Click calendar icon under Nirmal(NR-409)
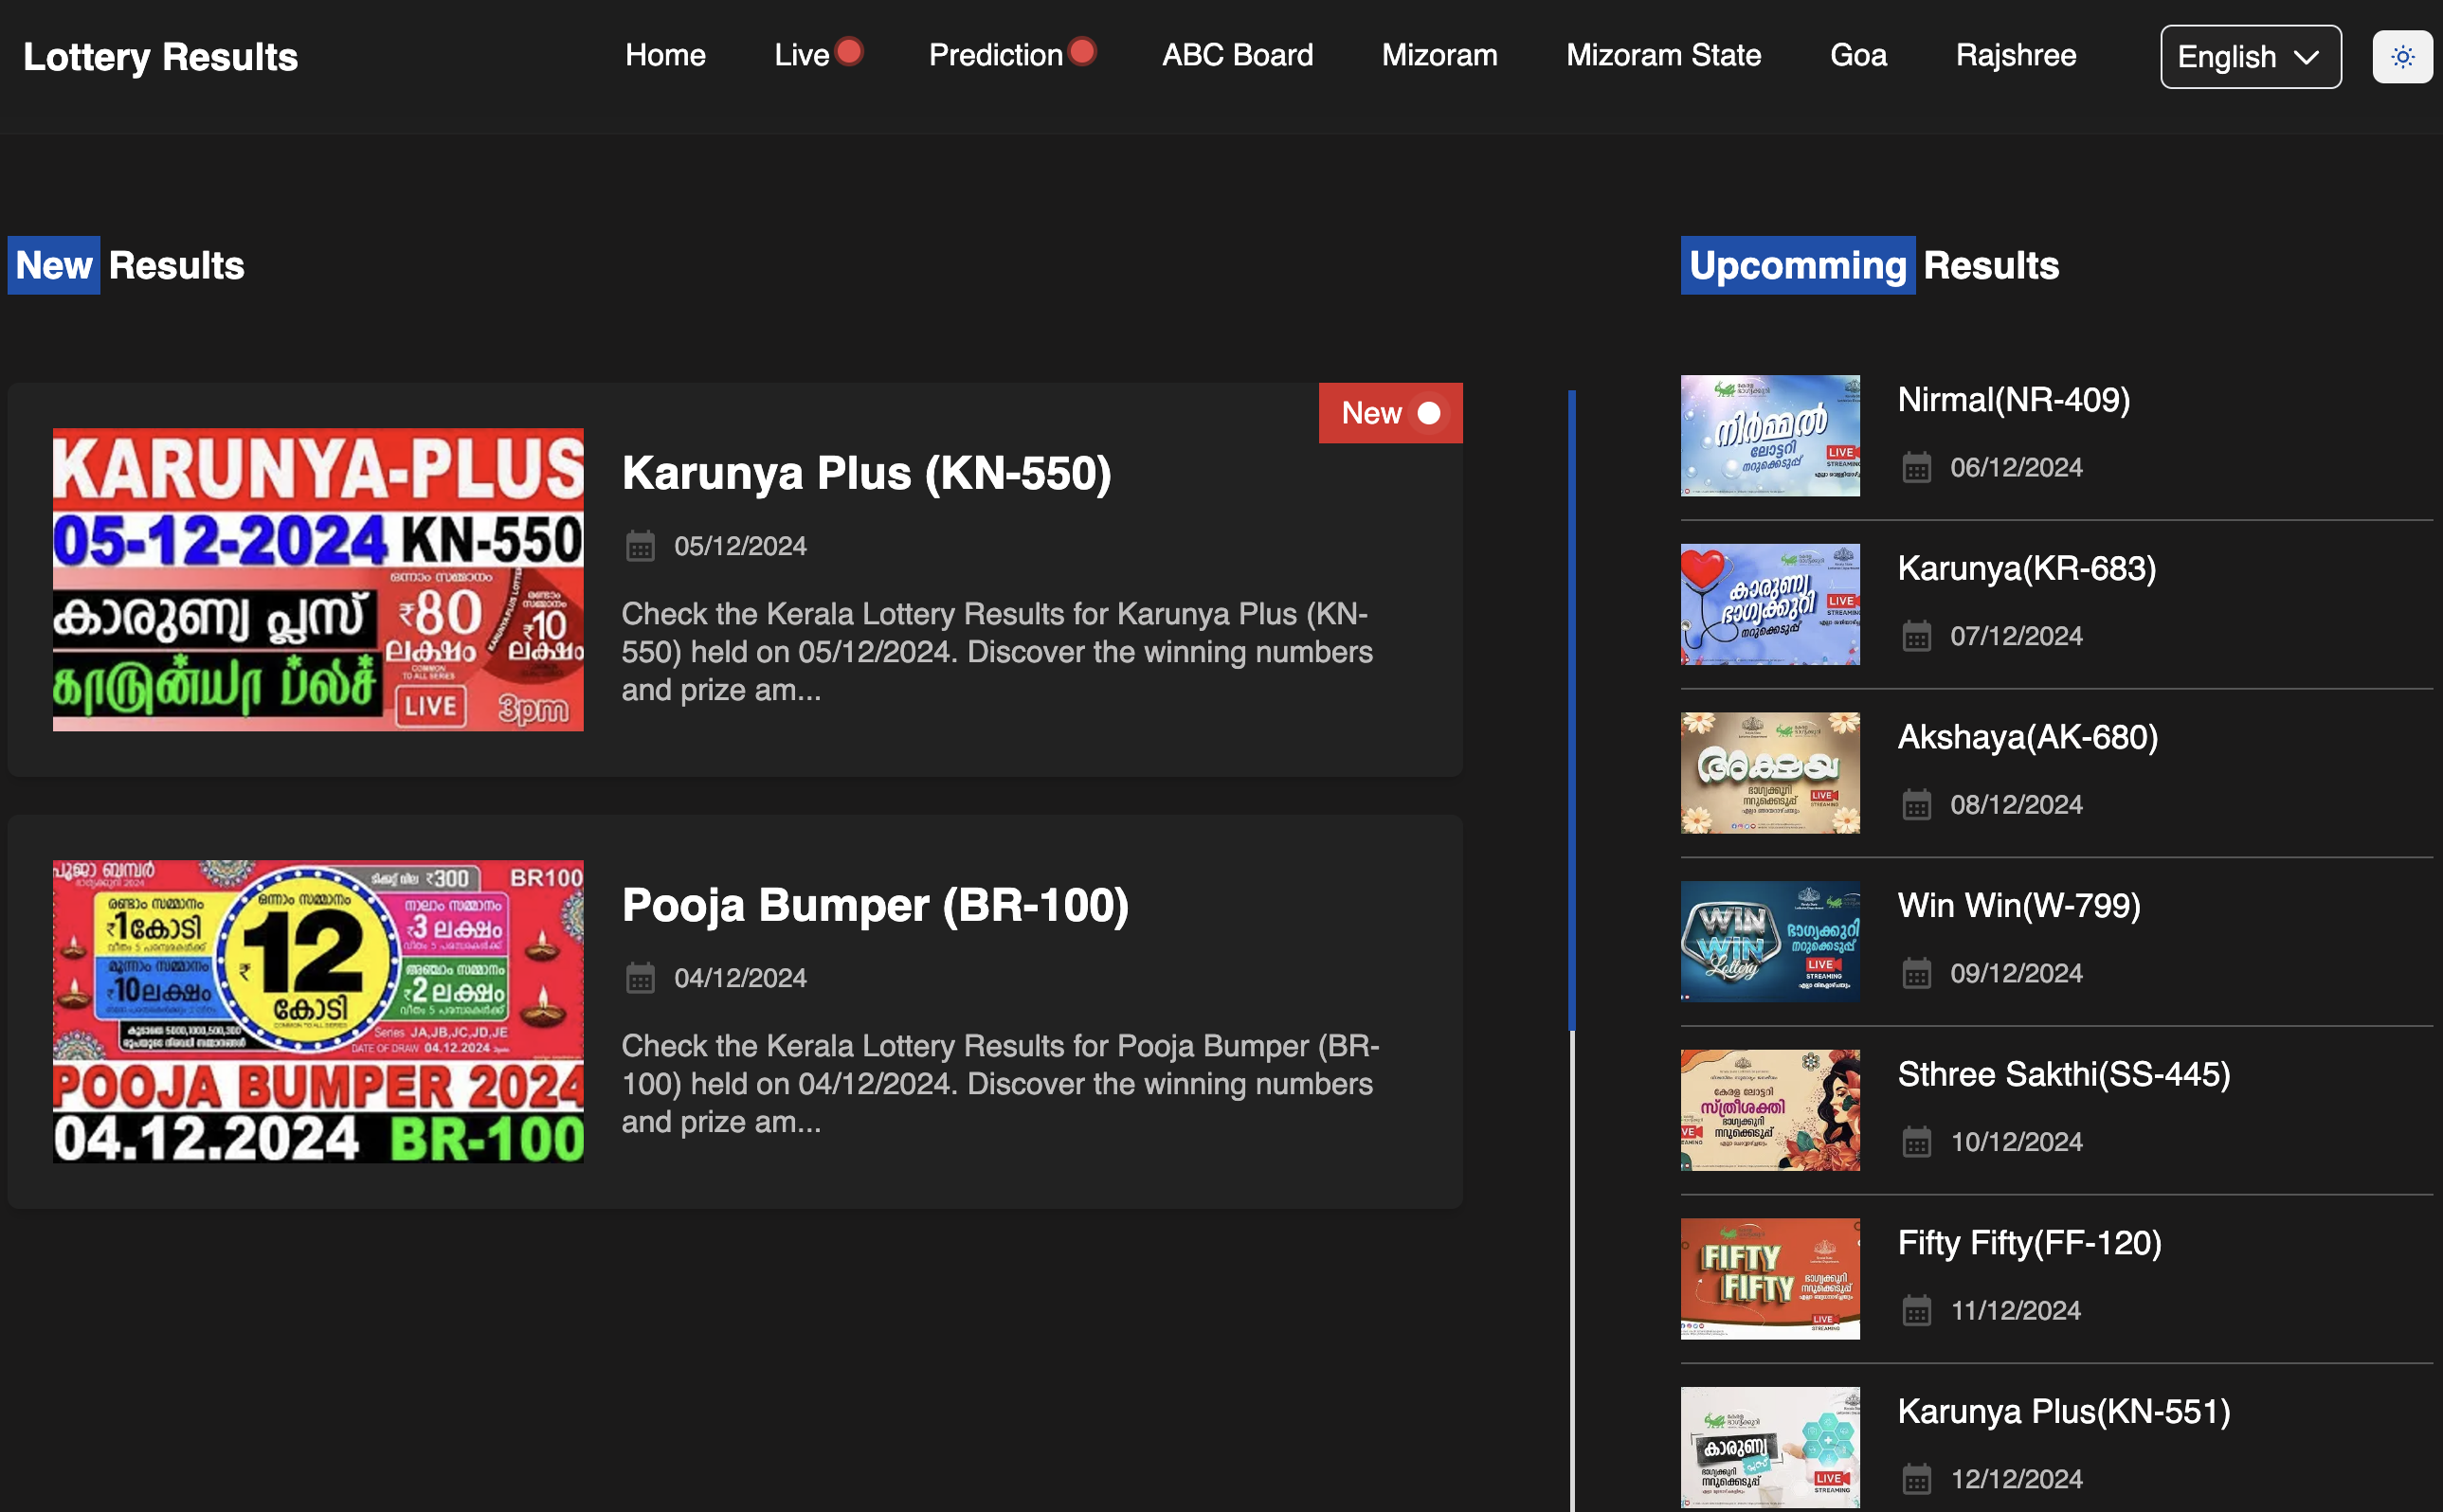Image resolution: width=2443 pixels, height=1512 pixels. pos(1916,467)
